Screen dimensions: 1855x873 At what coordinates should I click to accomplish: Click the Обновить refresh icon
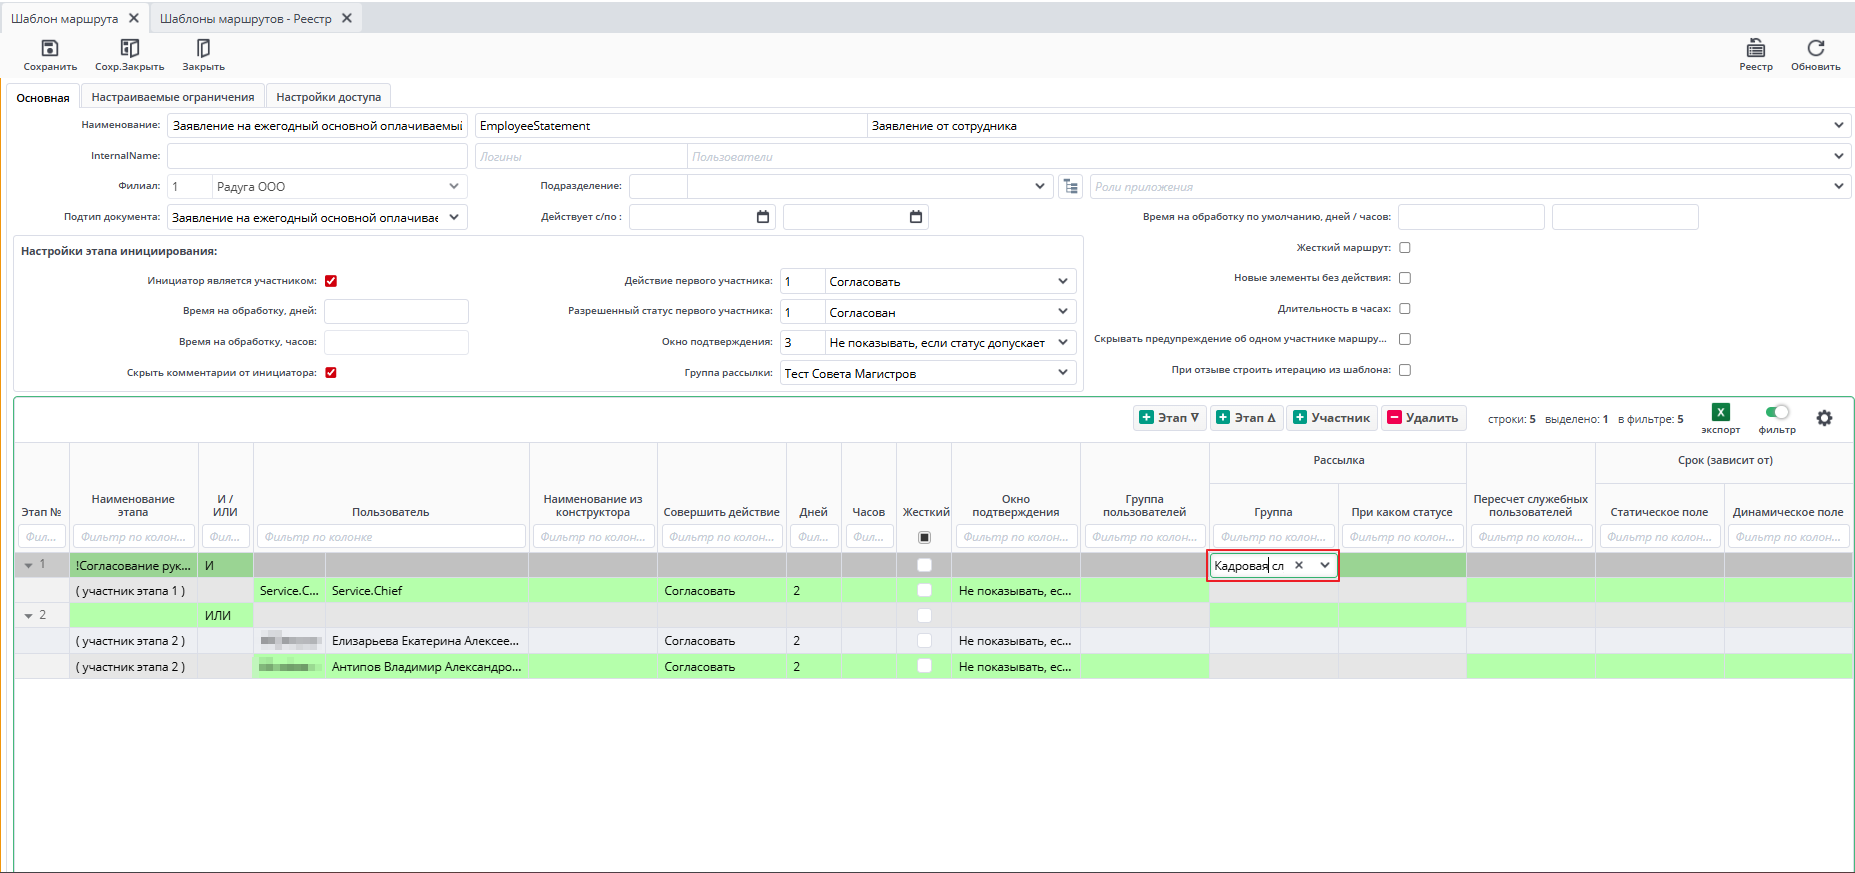pyautogui.click(x=1815, y=49)
